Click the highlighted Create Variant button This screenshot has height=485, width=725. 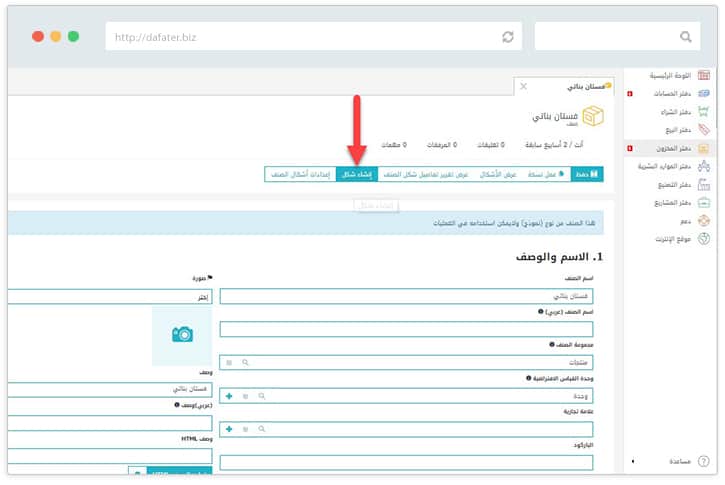click(357, 174)
